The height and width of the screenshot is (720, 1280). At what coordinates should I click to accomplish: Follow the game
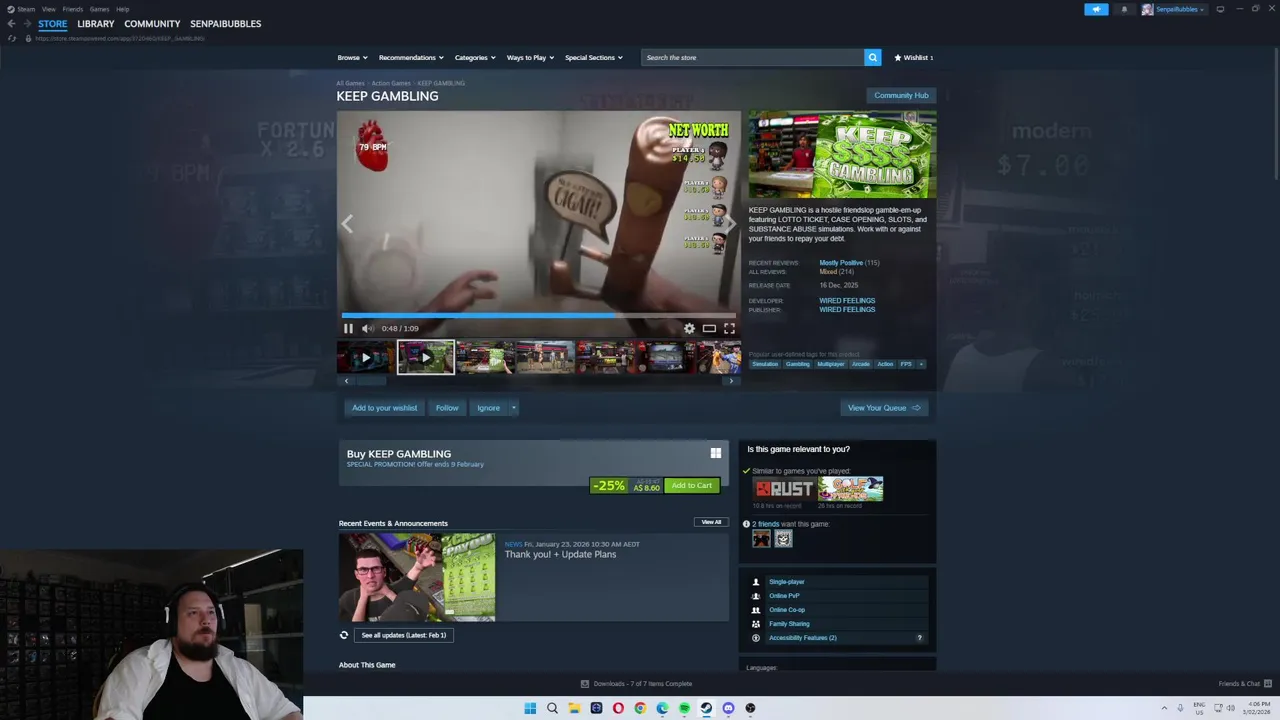click(447, 408)
